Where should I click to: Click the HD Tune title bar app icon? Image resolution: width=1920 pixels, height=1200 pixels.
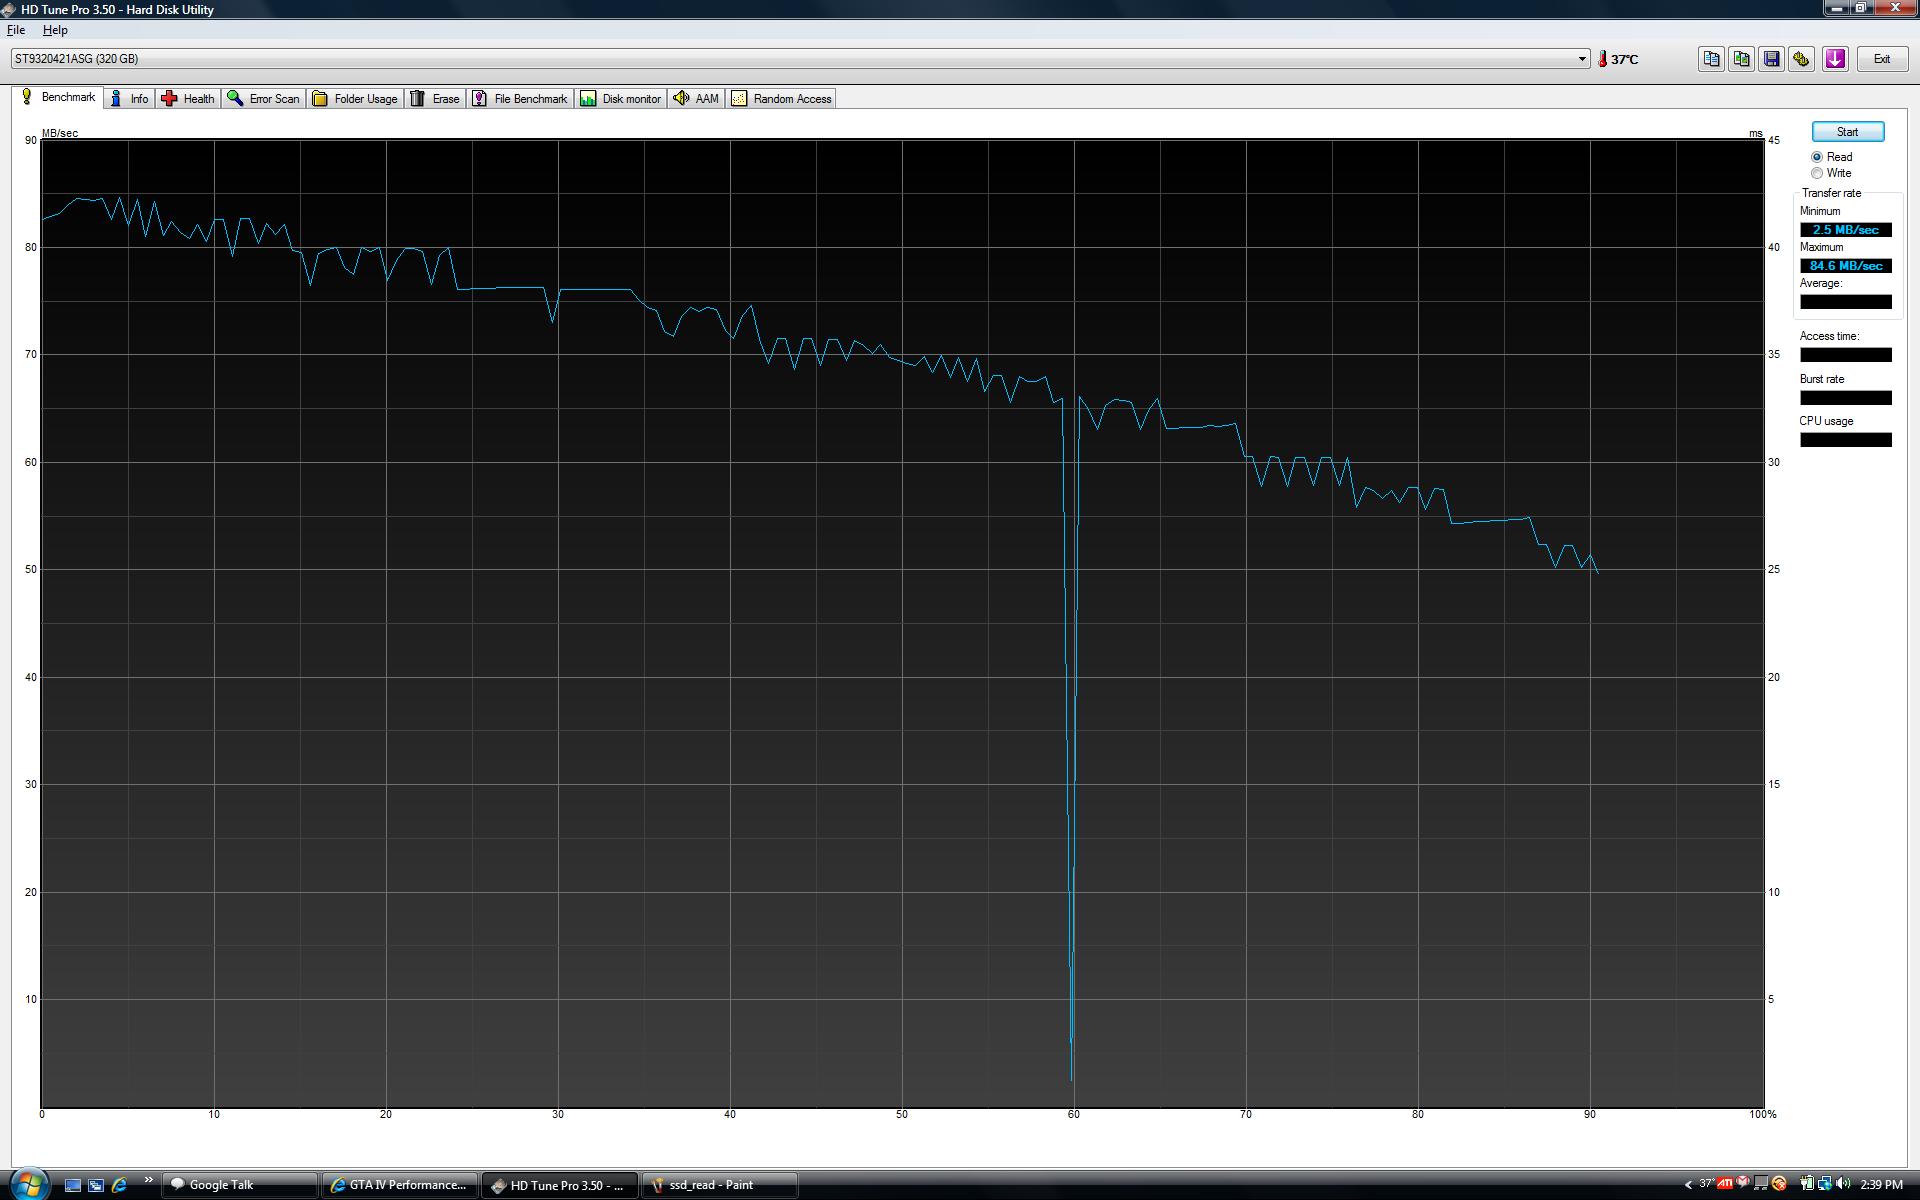9,9
